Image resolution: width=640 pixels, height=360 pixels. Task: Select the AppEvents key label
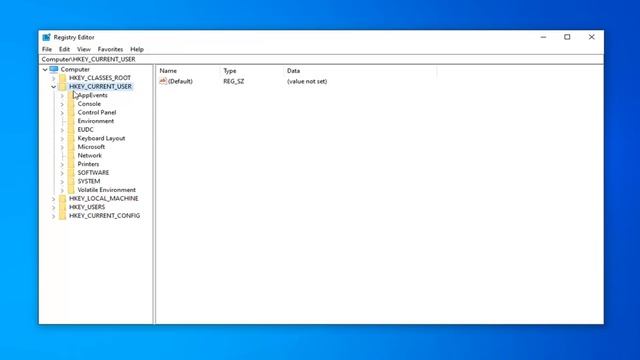pyautogui.click(x=93, y=95)
